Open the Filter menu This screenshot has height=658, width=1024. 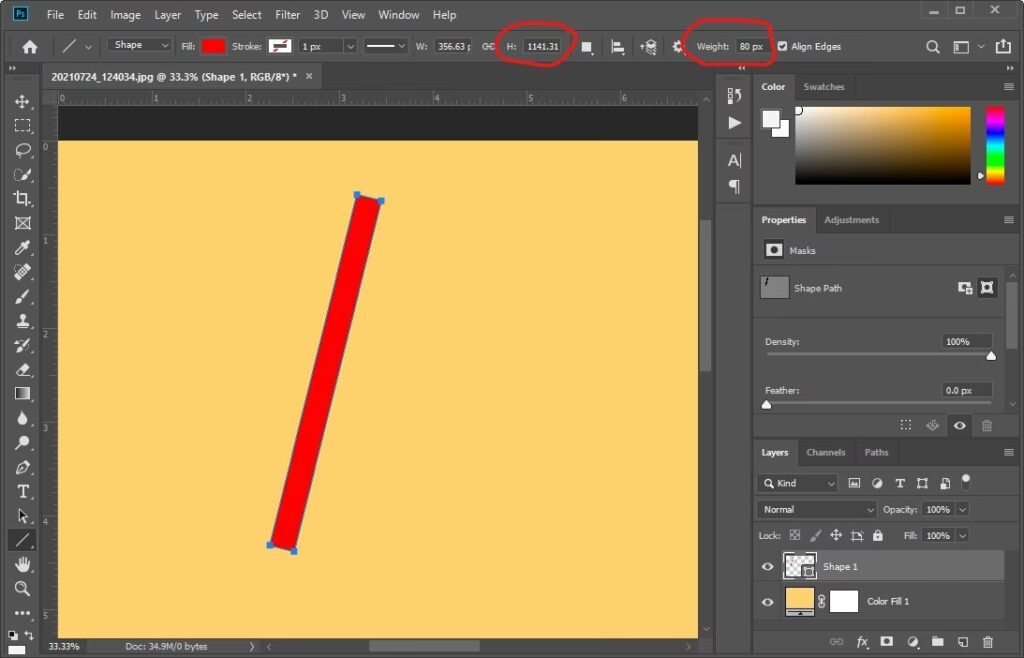click(x=287, y=15)
